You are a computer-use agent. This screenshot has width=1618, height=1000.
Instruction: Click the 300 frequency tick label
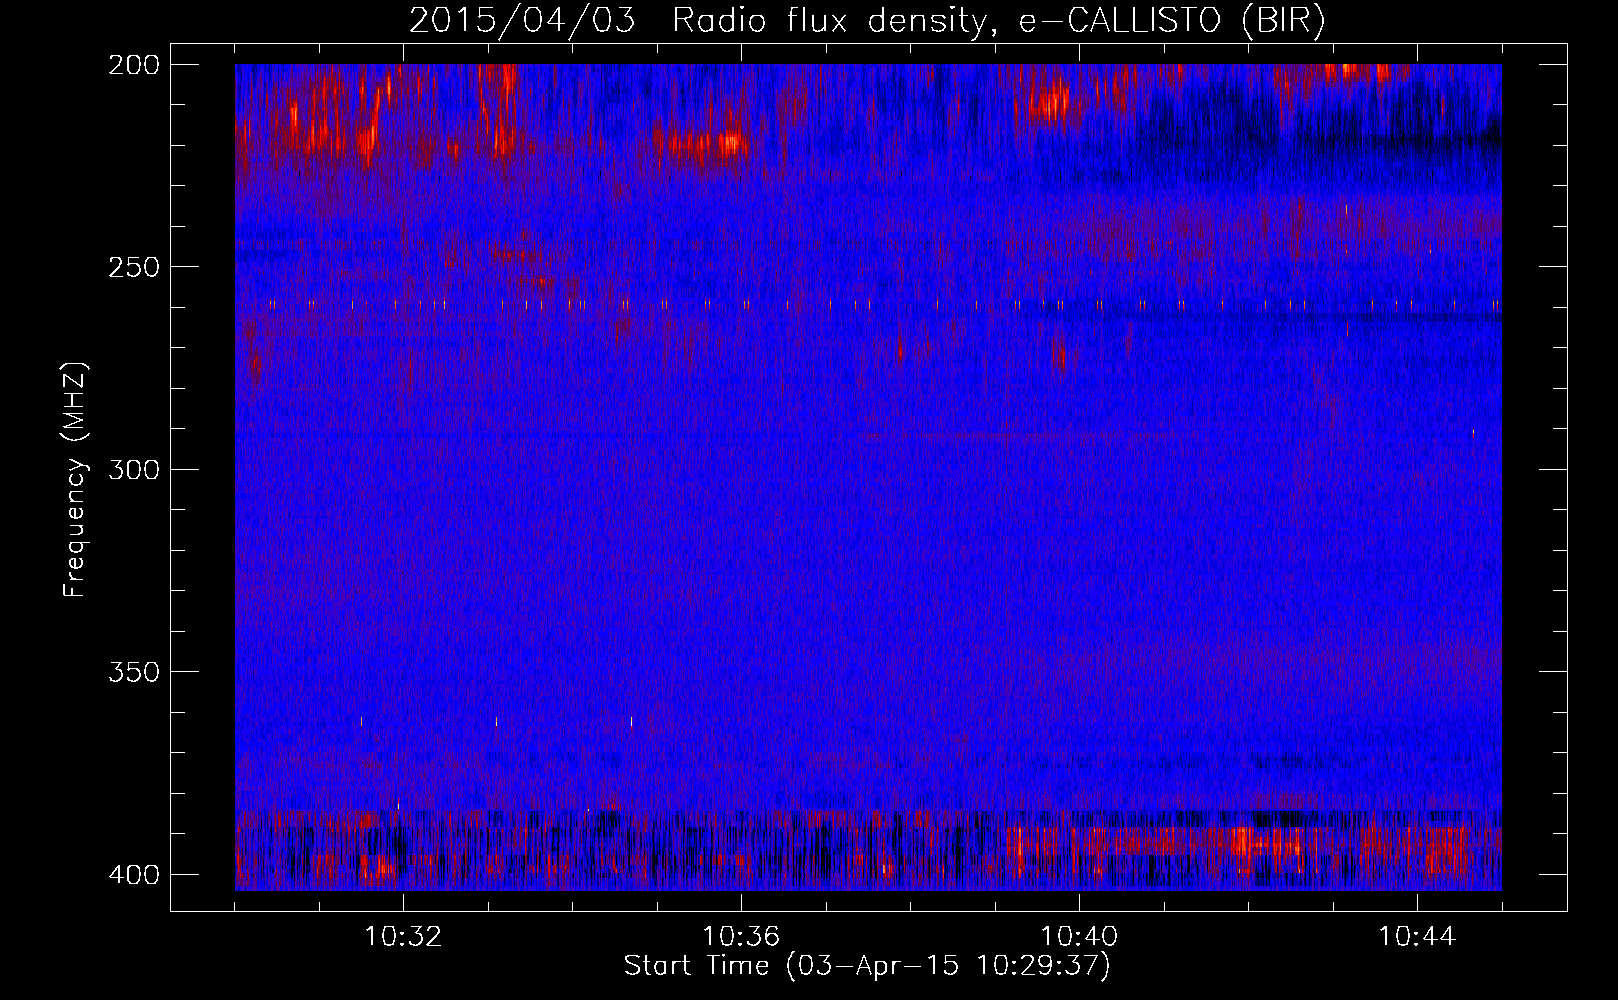[133, 469]
